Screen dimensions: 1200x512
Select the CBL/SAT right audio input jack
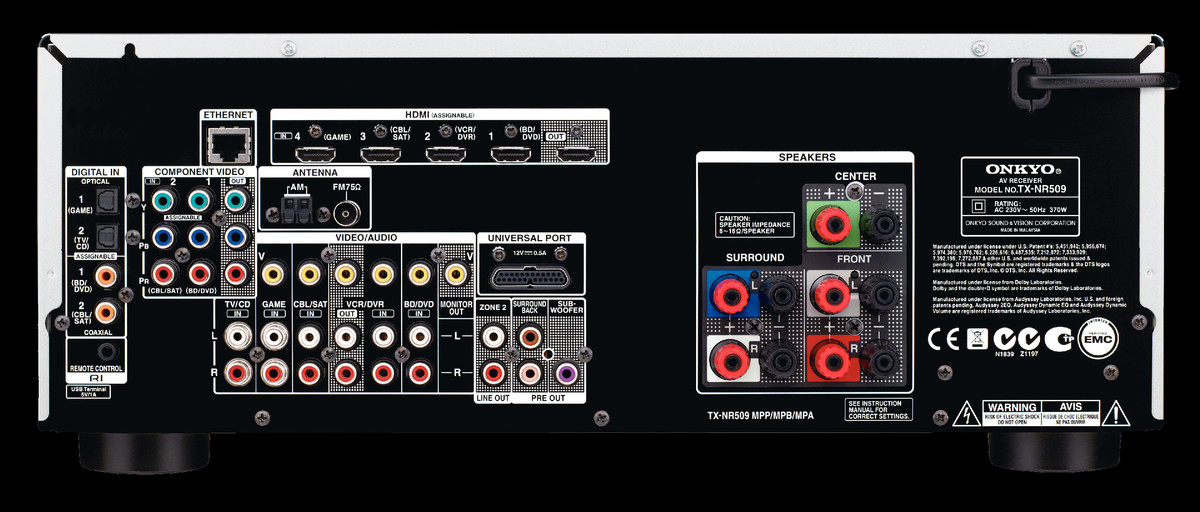[x=310, y=373]
